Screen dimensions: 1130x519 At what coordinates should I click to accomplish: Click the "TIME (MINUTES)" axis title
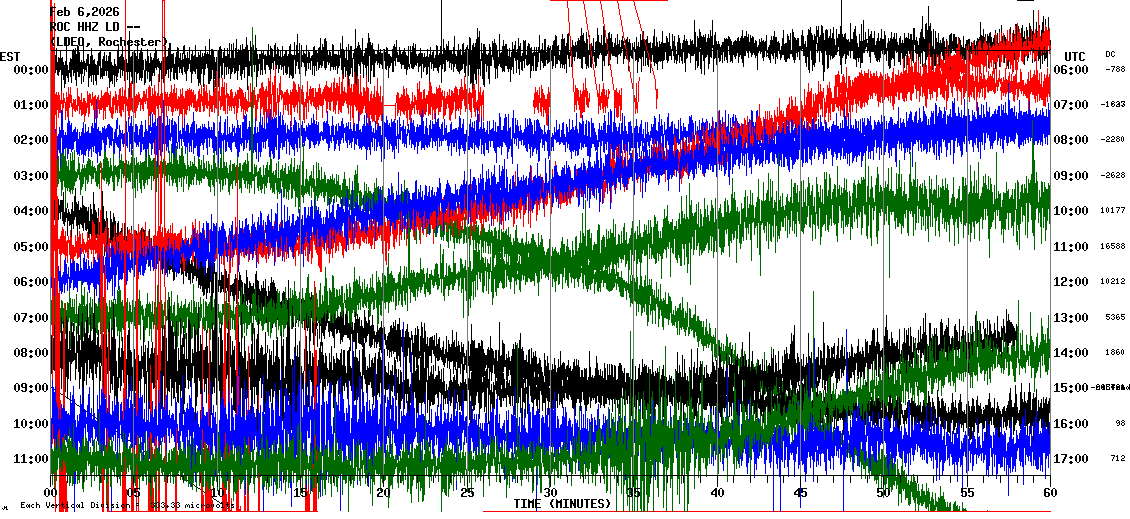tap(562, 503)
